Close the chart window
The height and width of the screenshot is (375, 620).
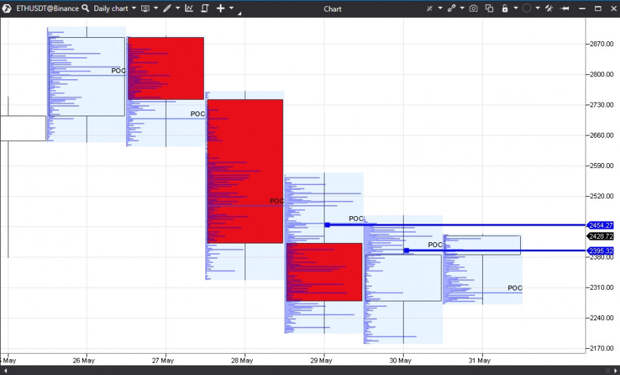coord(613,8)
